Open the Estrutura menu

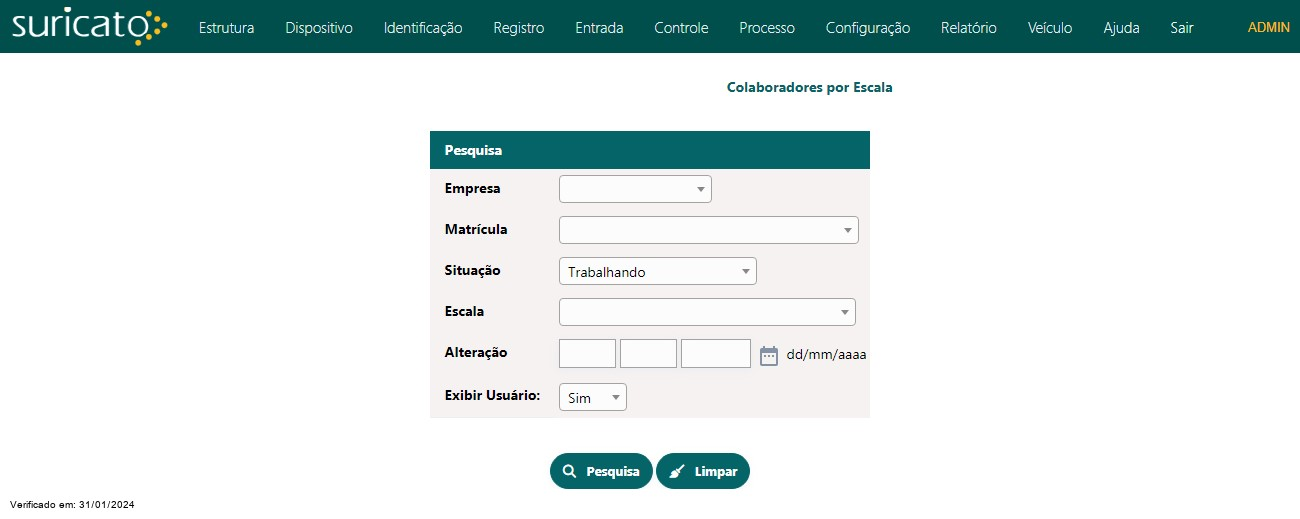[x=226, y=28]
